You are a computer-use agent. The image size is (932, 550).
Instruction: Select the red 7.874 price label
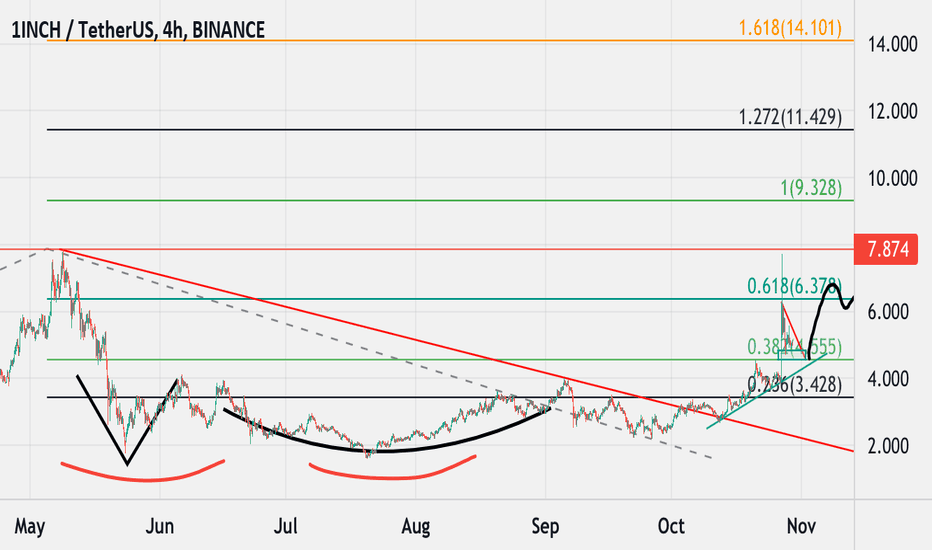pyautogui.click(x=886, y=249)
